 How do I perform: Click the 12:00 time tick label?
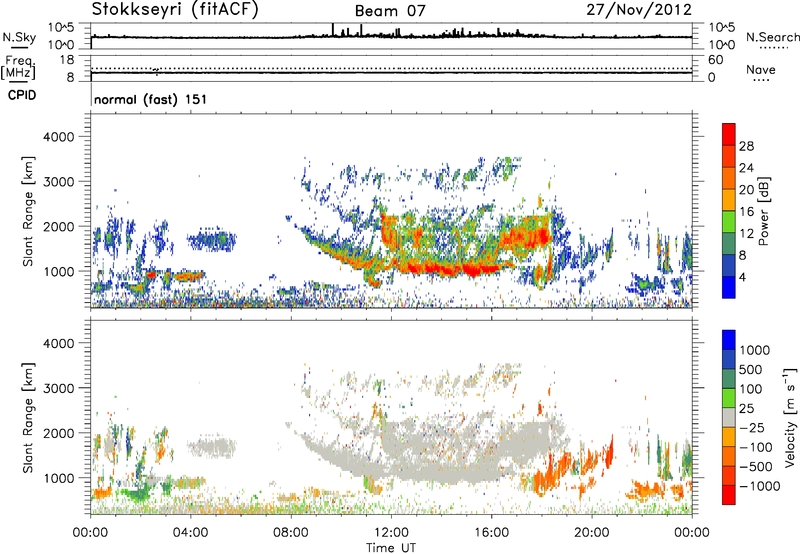pyautogui.click(x=391, y=533)
